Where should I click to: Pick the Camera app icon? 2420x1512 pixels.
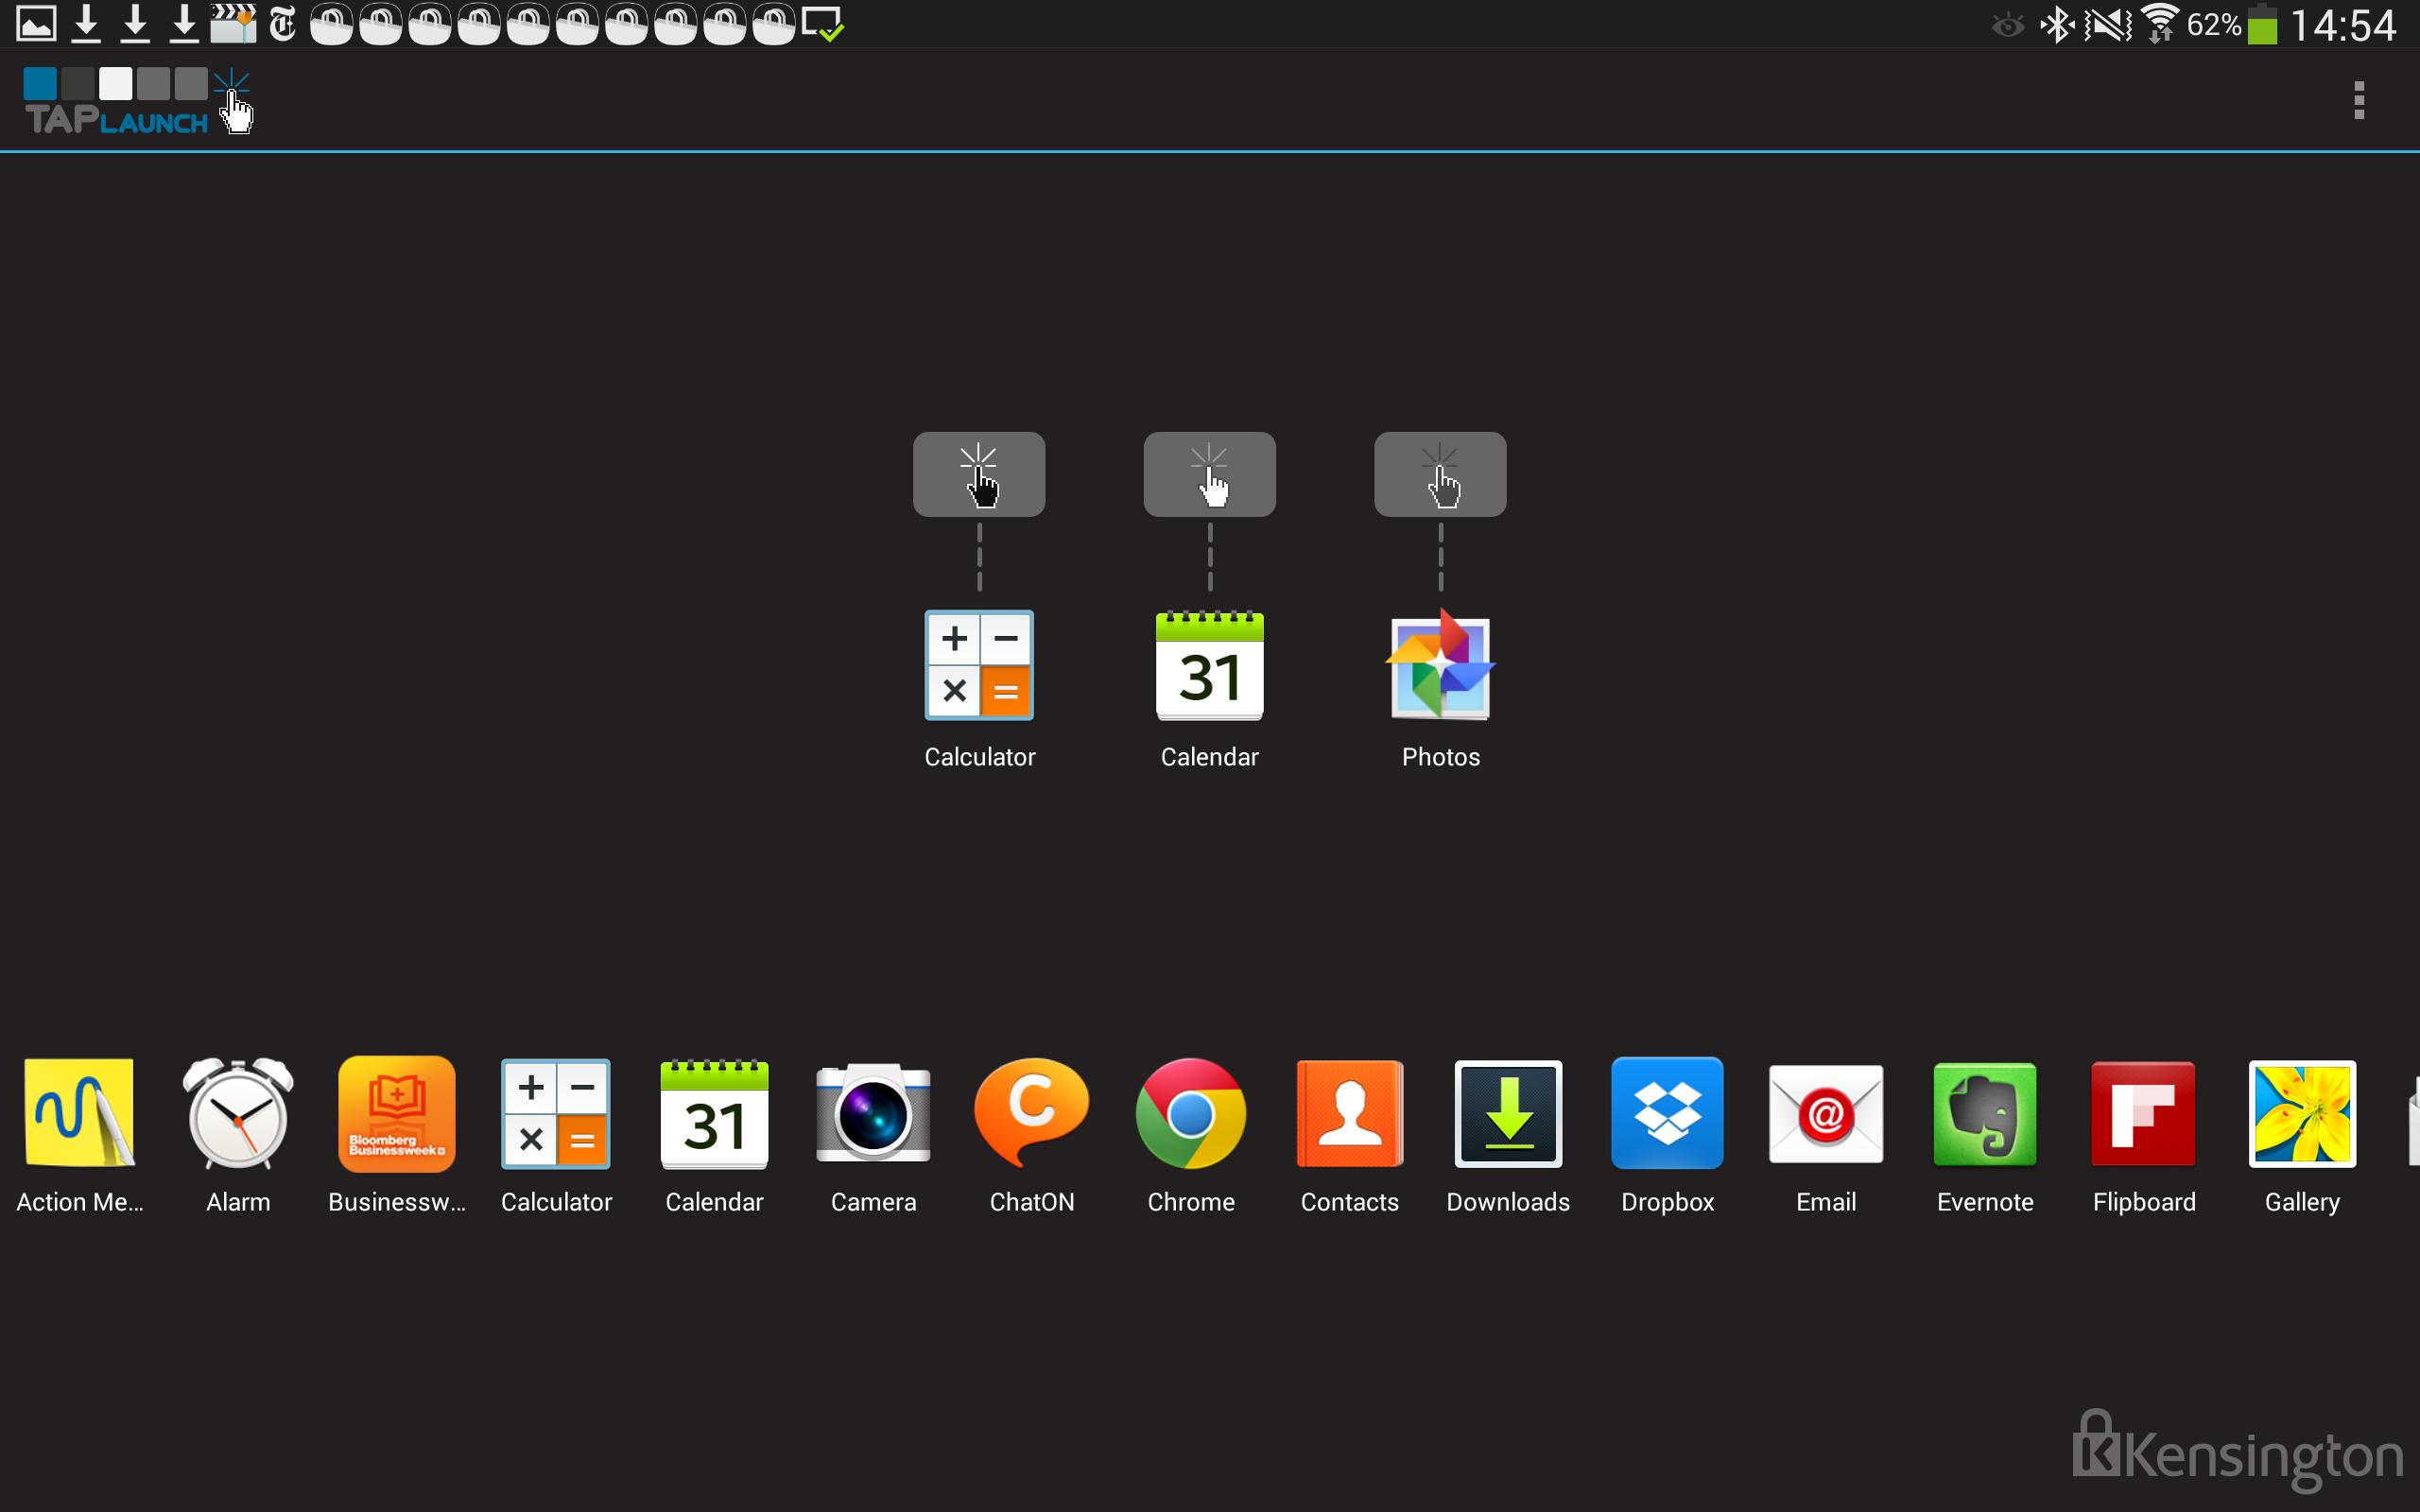coord(873,1113)
